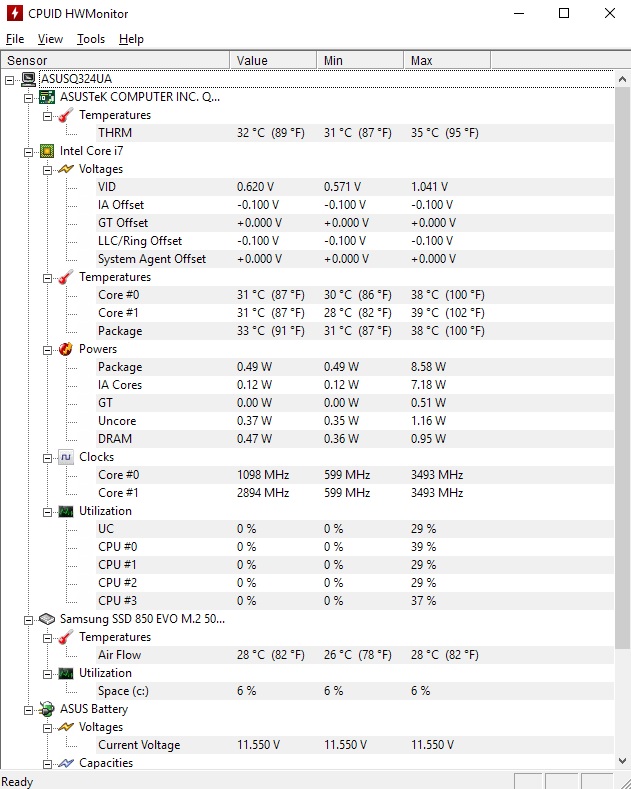Collapse the ASUS Battery Capacities section

pyautogui.click(x=47, y=764)
